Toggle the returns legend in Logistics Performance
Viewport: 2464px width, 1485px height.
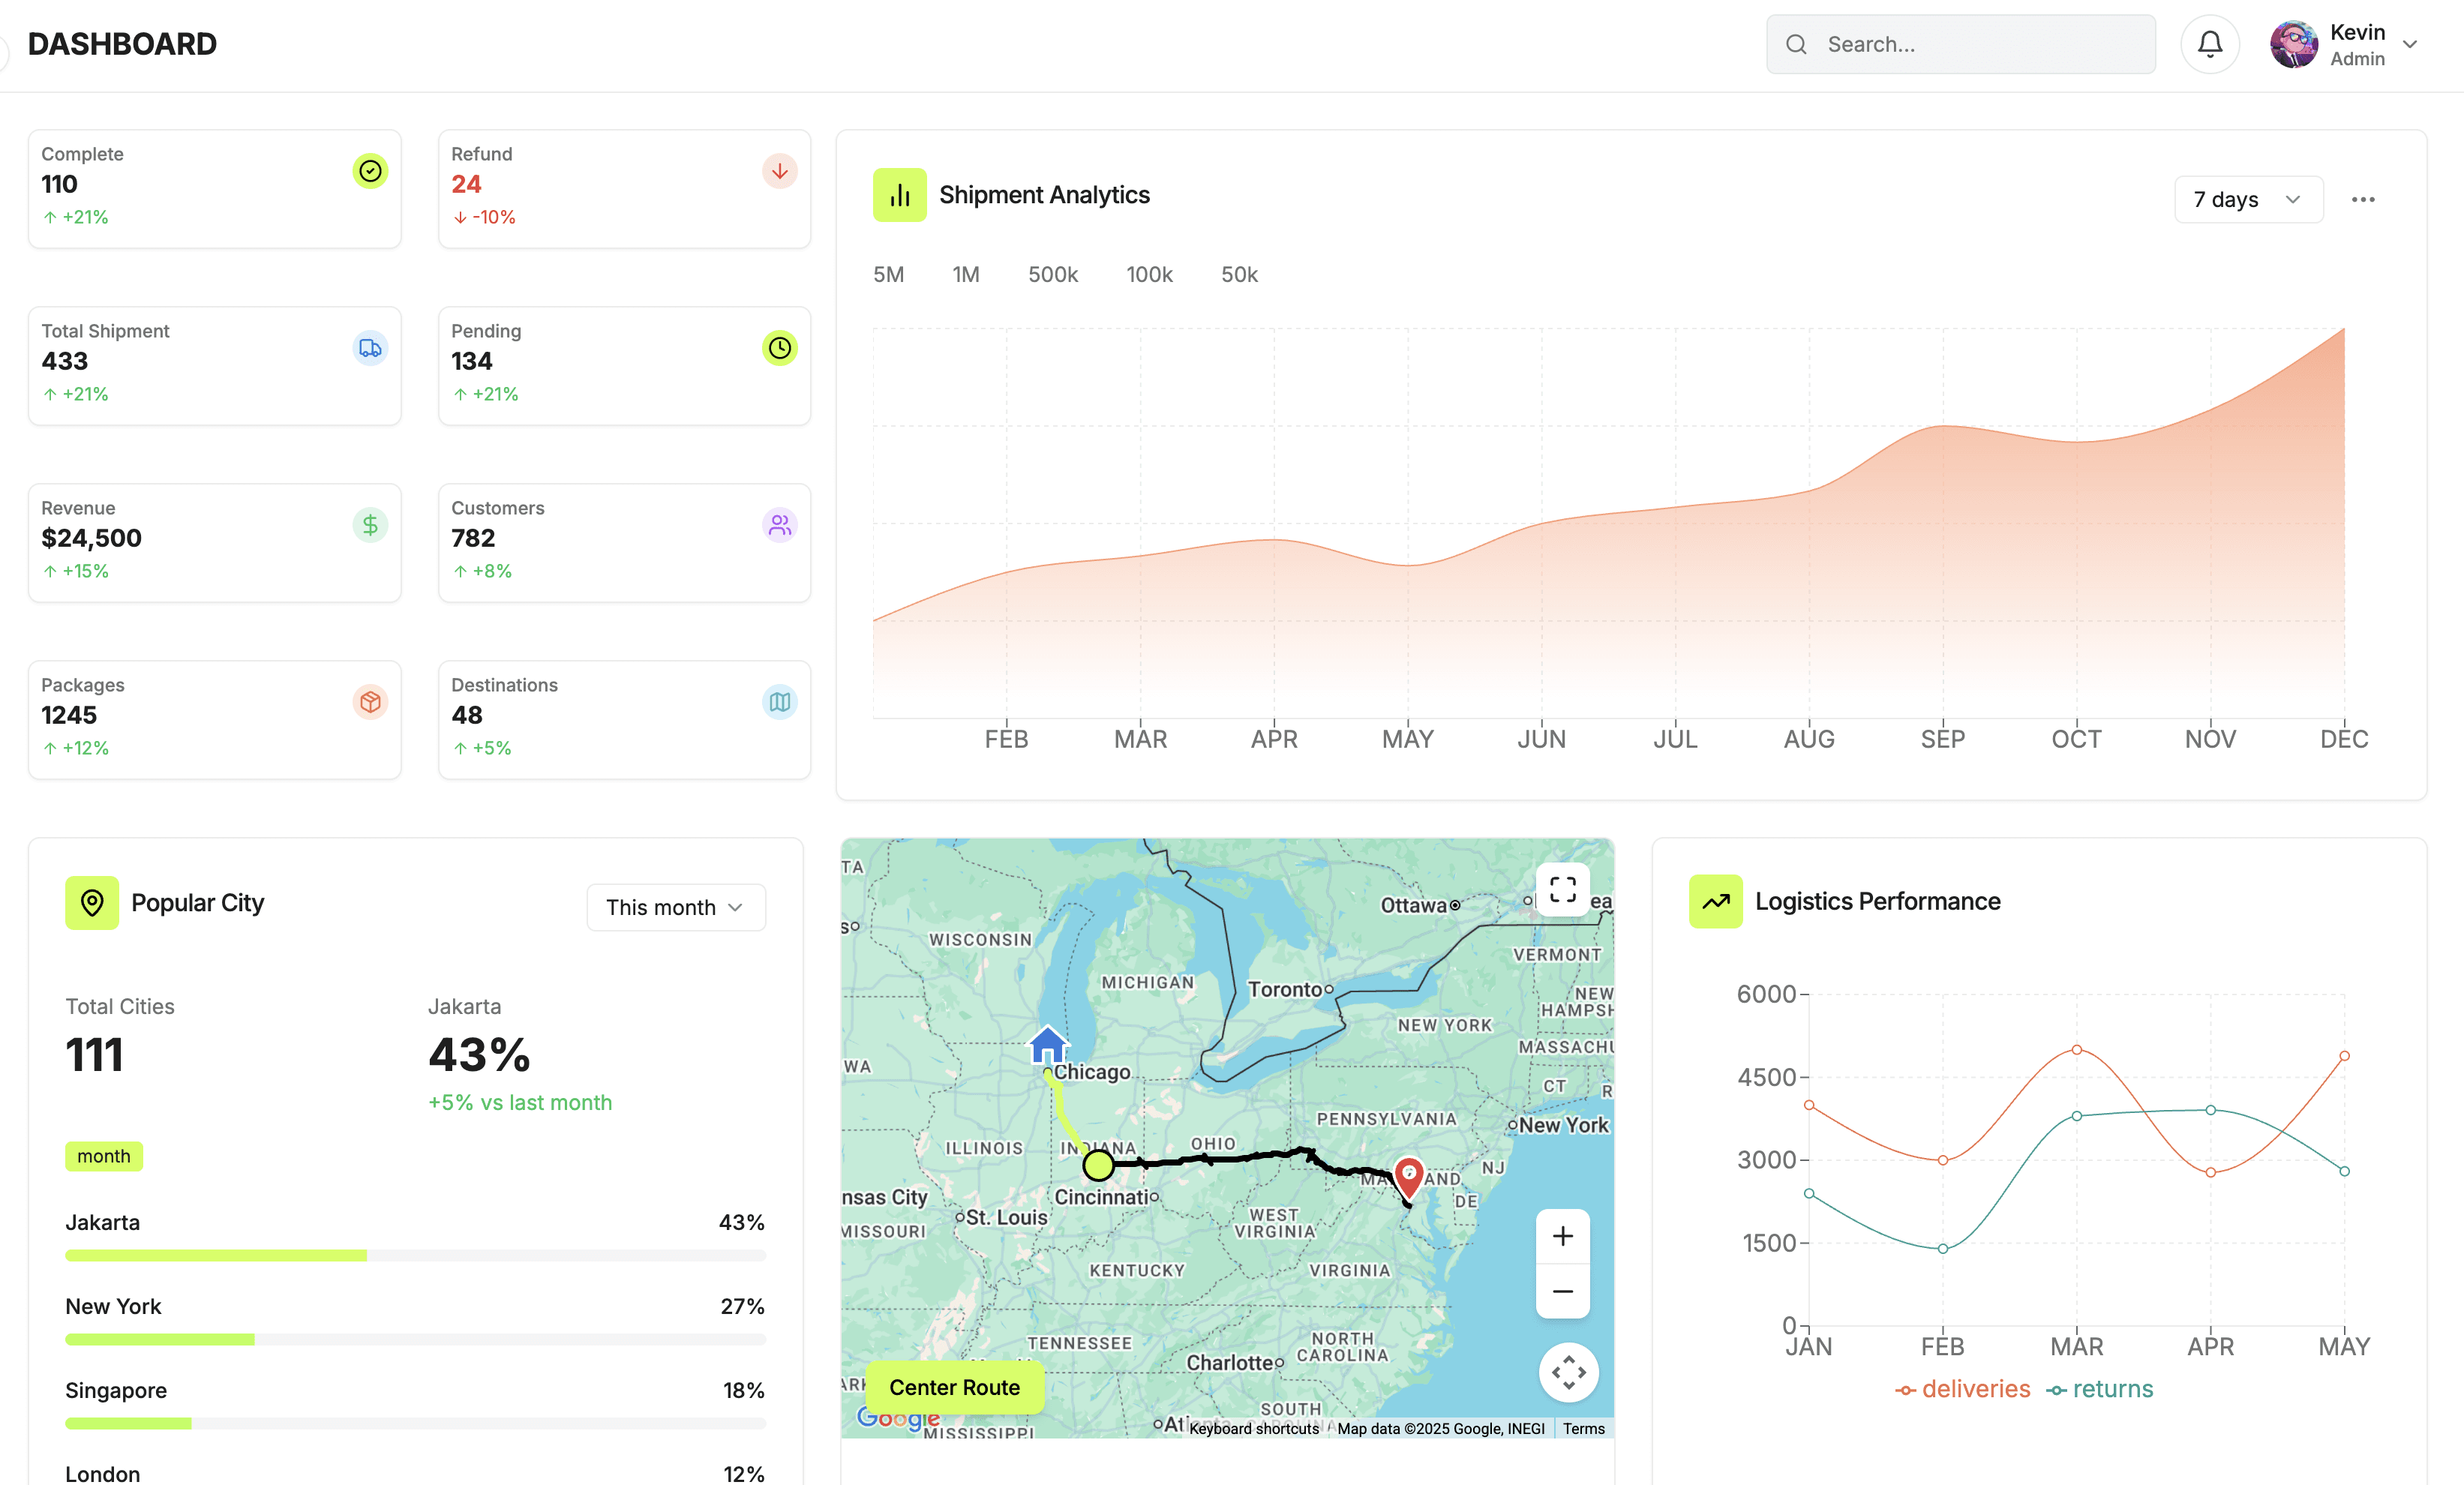click(2100, 1389)
